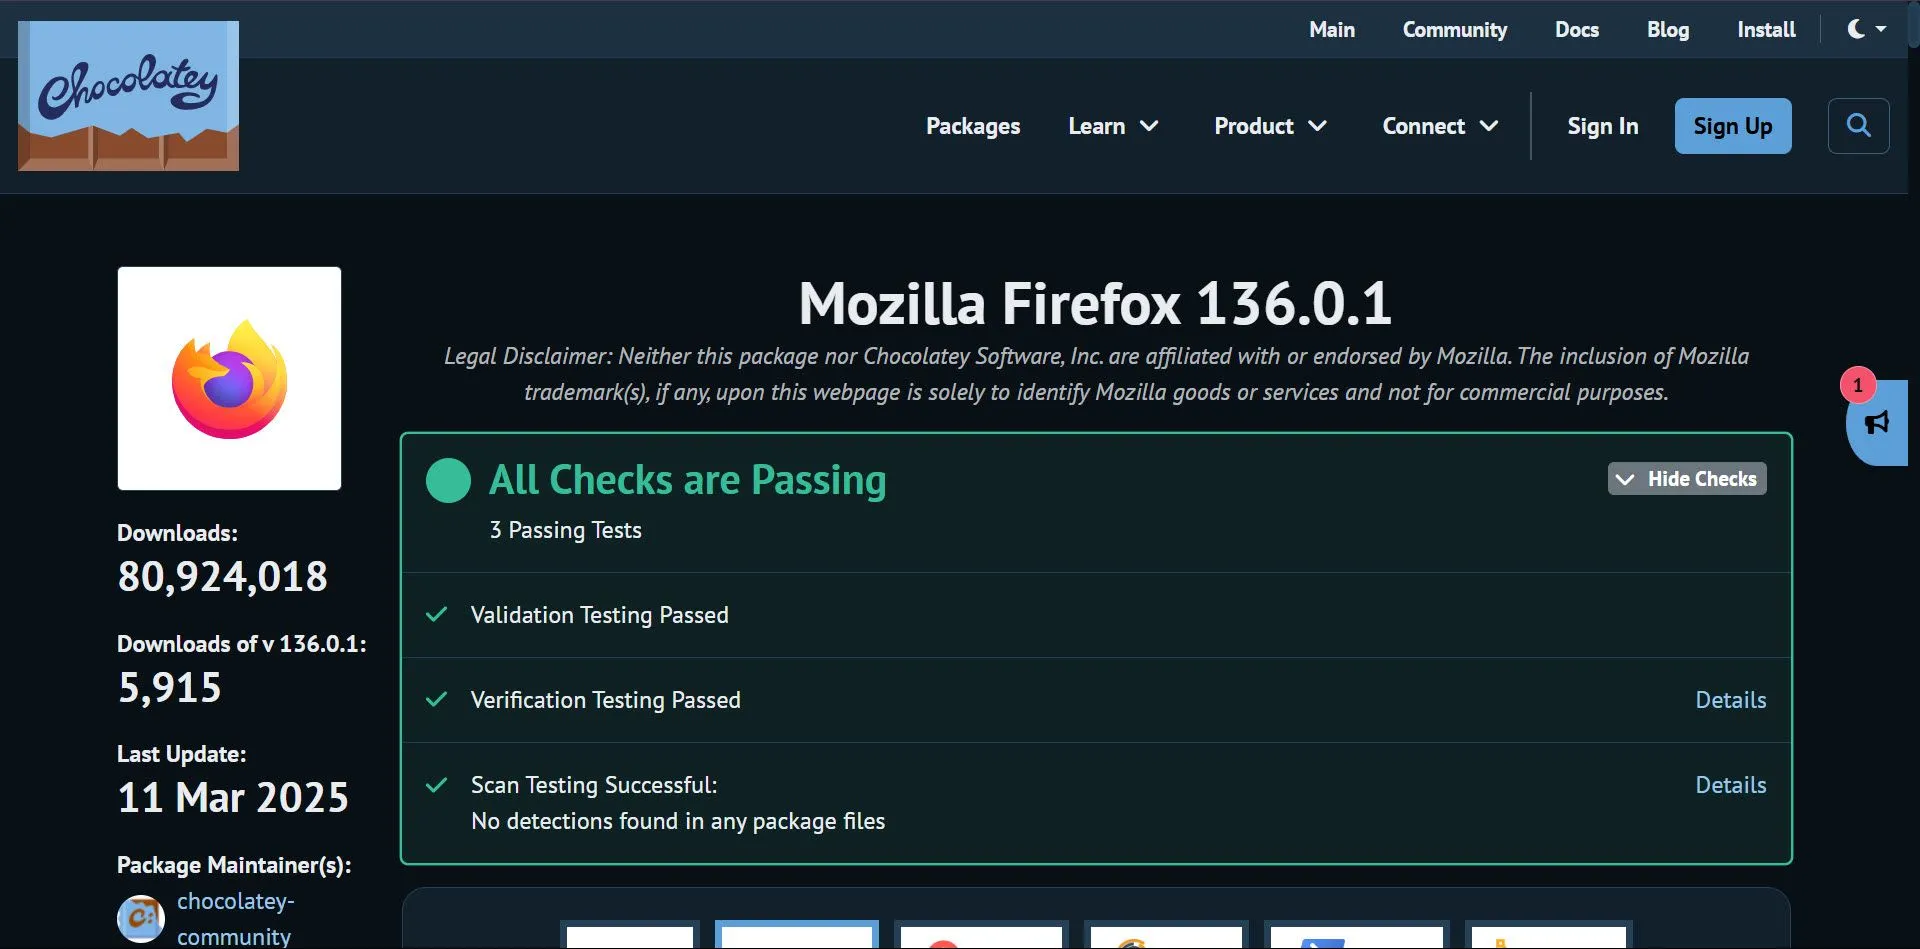Open the announcements megaphone icon
Image resolution: width=1920 pixels, height=949 pixels.
pyautogui.click(x=1877, y=423)
